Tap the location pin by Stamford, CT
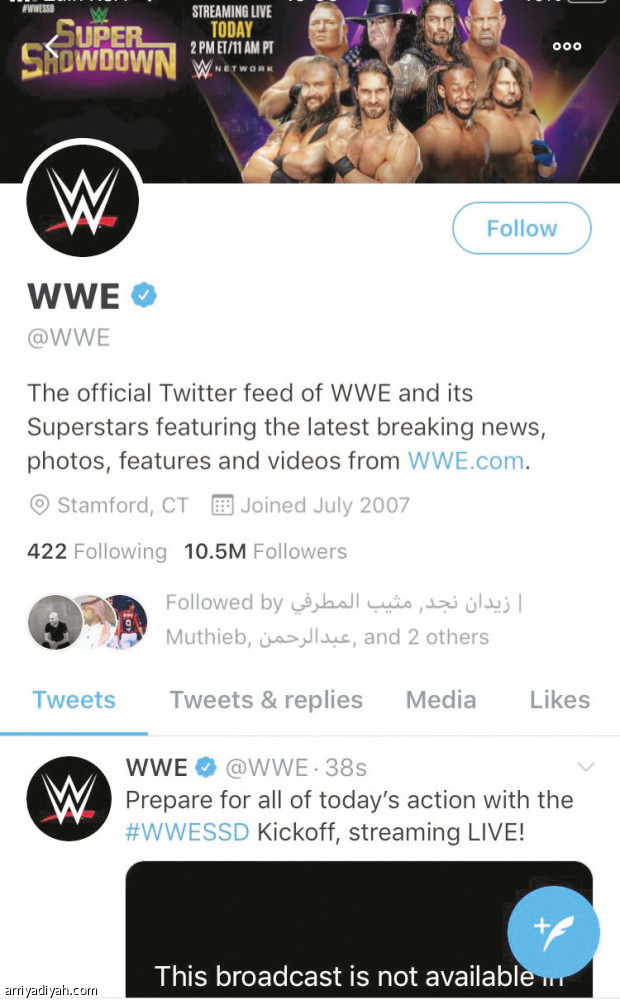620x1000 pixels. (x=40, y=505)
